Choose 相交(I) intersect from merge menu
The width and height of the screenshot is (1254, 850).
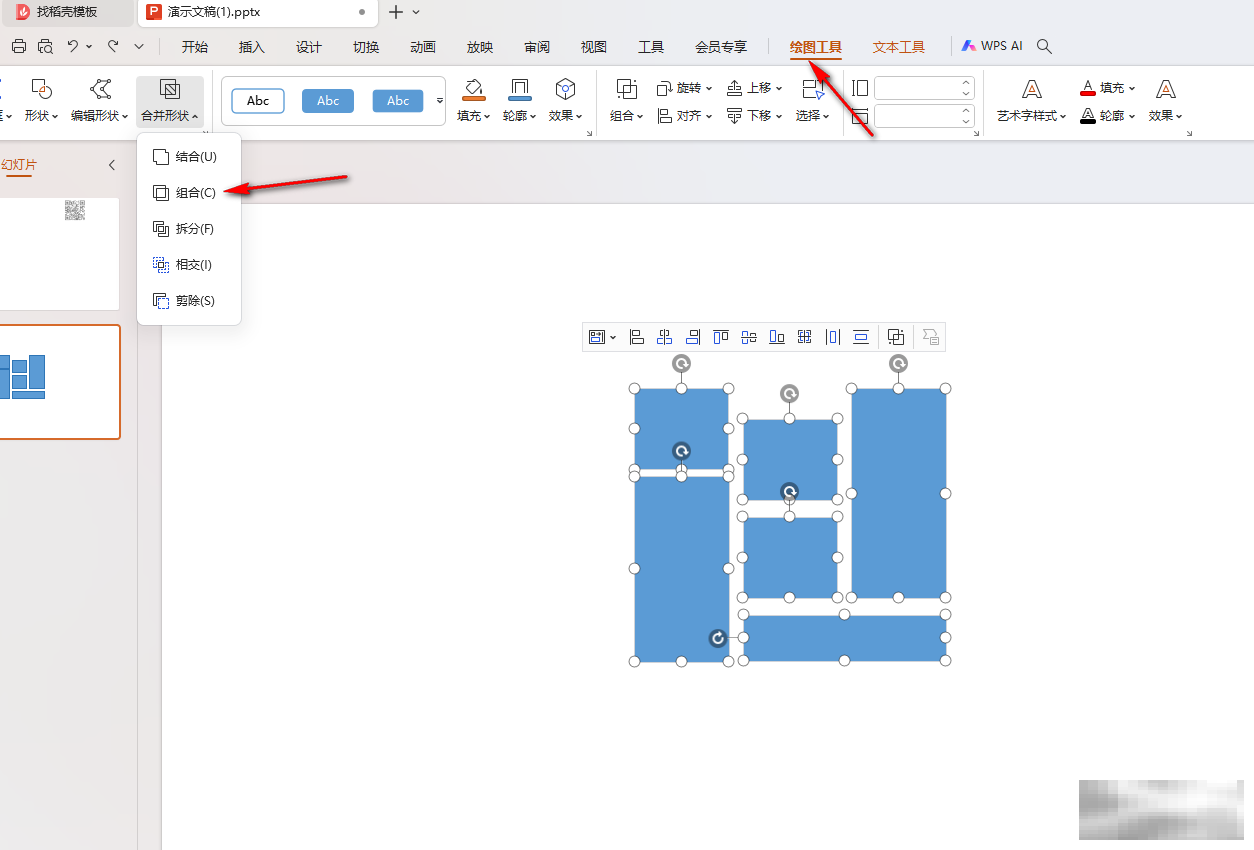coord(189,265)
